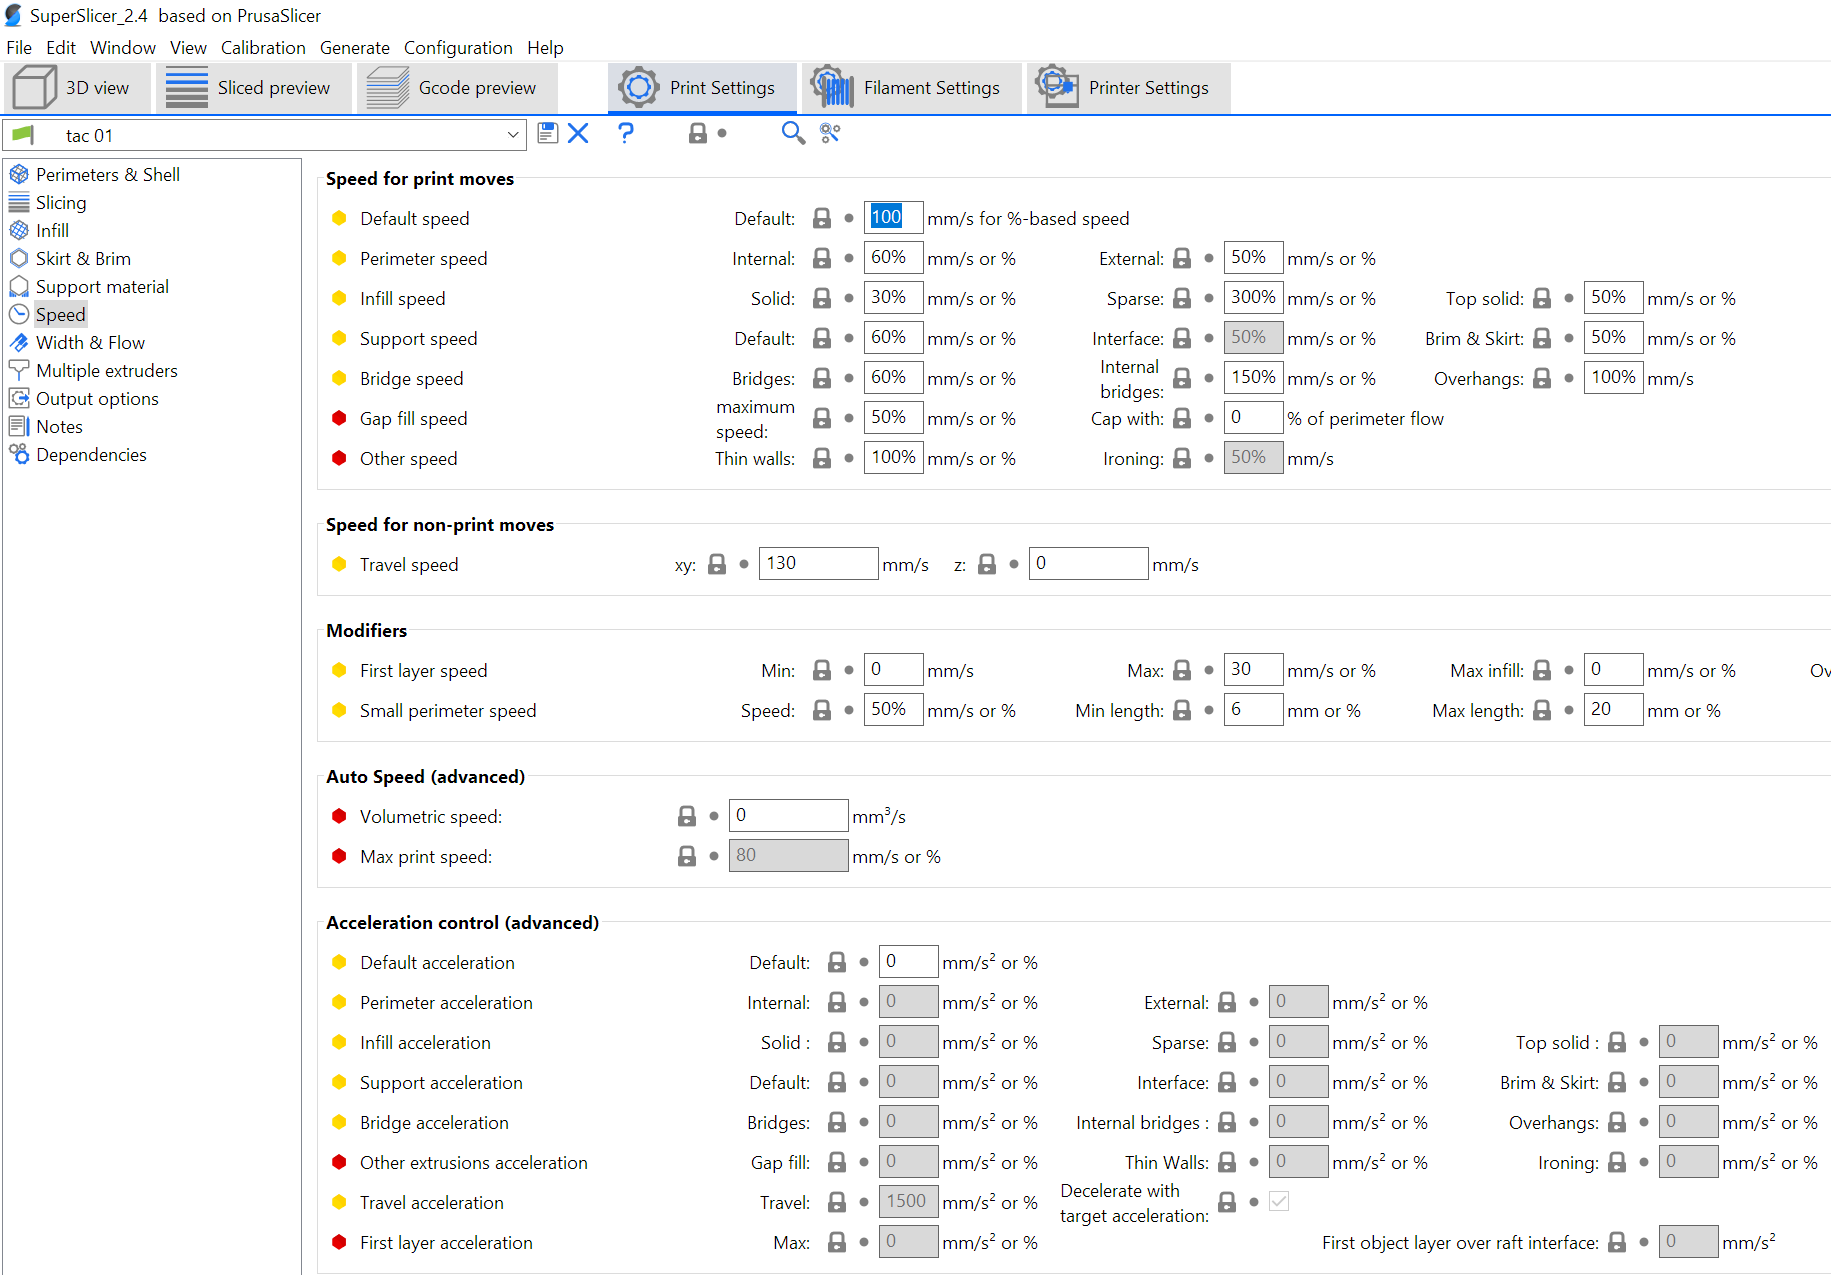
Task: Open the Gcode preview view
Action: tap(457, 88)
